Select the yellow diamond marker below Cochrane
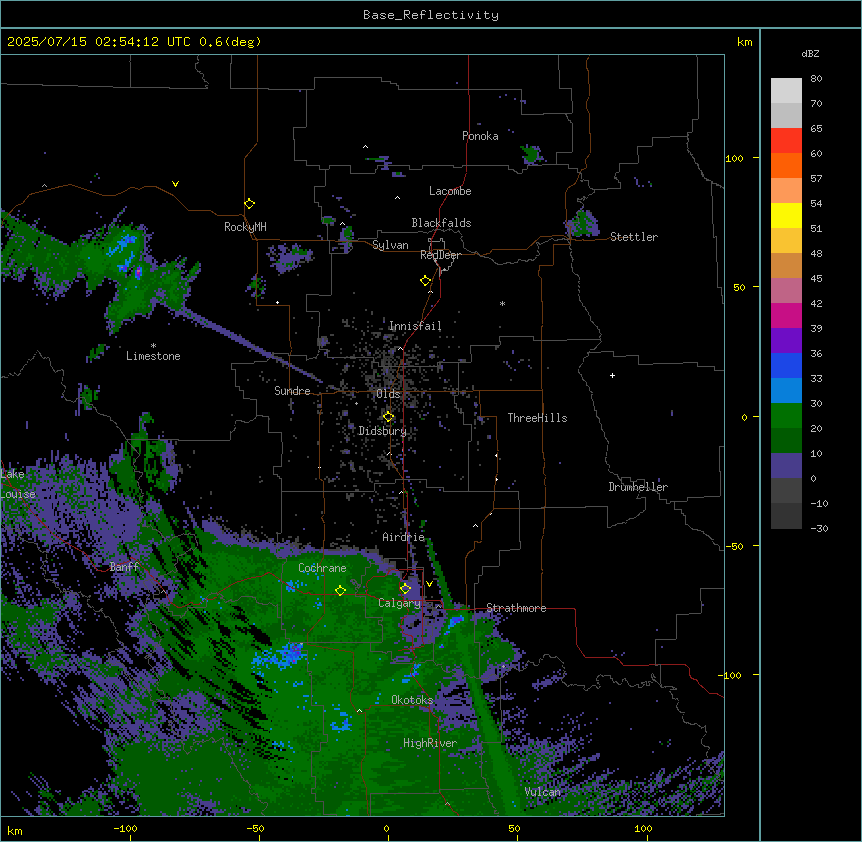The width and height of the screenshot is (862, 842). point(340,590)
